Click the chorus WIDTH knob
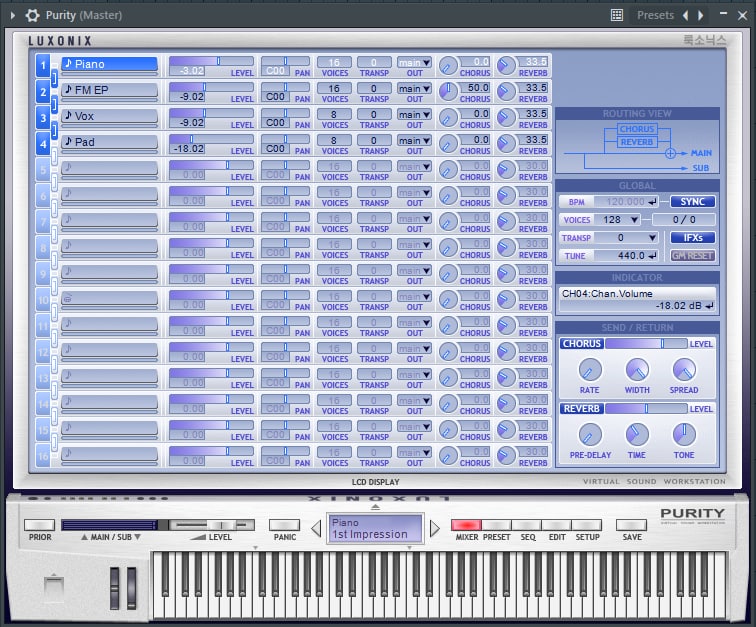 637,370
